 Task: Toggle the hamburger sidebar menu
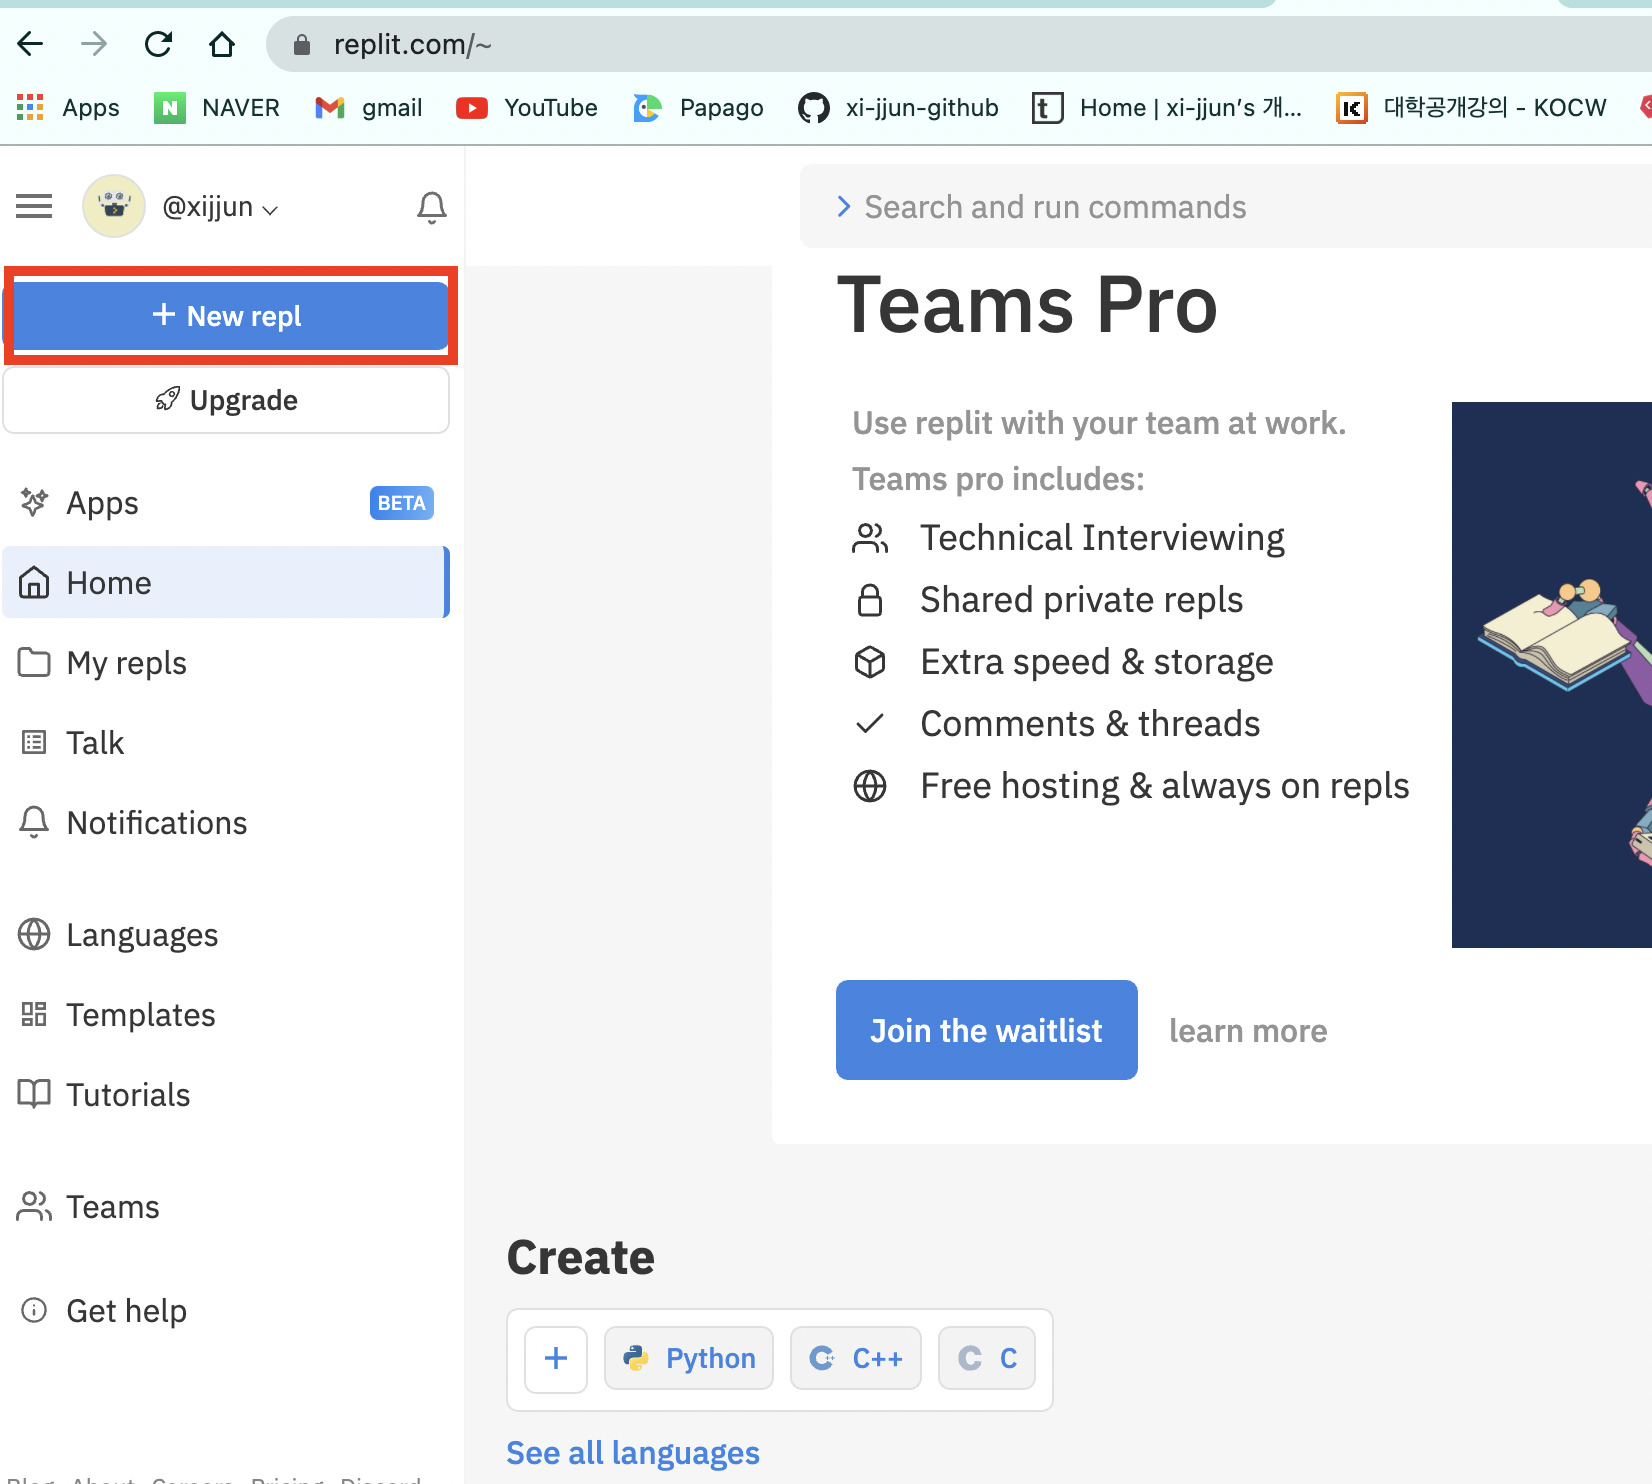click(34, 206)
